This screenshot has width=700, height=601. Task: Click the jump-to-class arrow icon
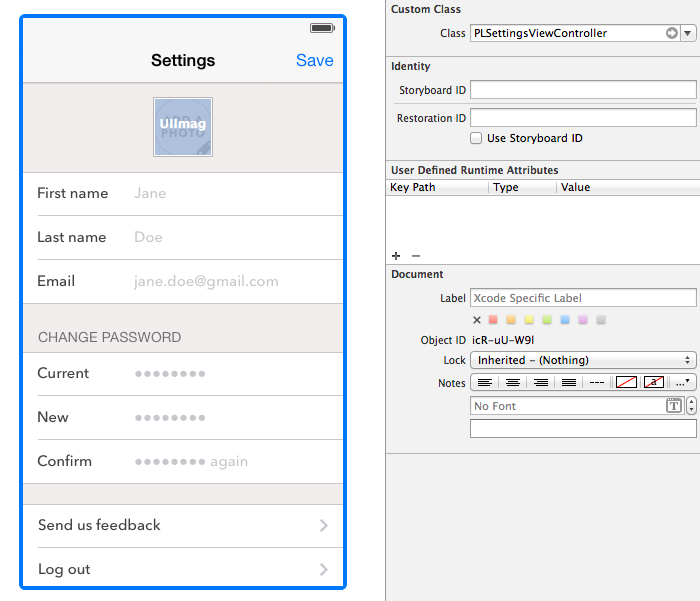pyautogui.click(x=671, y=33)
